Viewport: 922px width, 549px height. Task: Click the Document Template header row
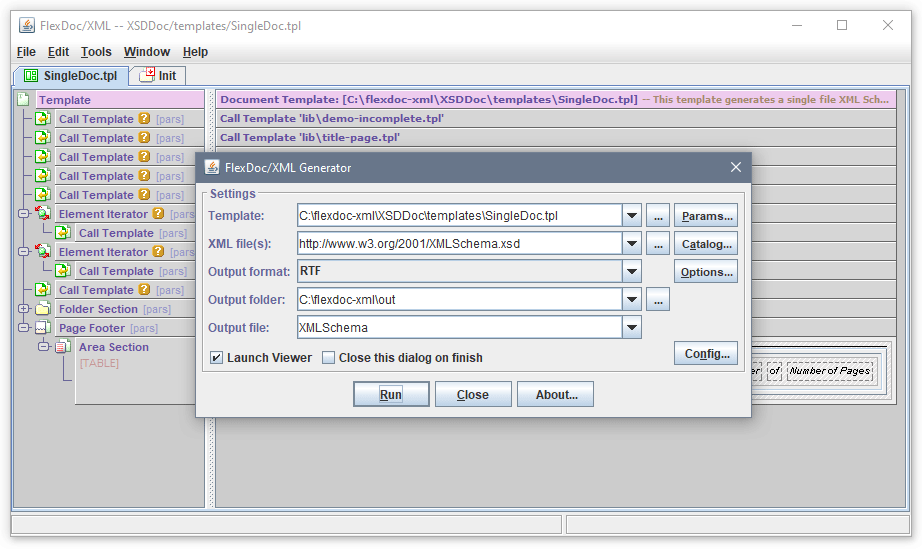coord(556,99)
